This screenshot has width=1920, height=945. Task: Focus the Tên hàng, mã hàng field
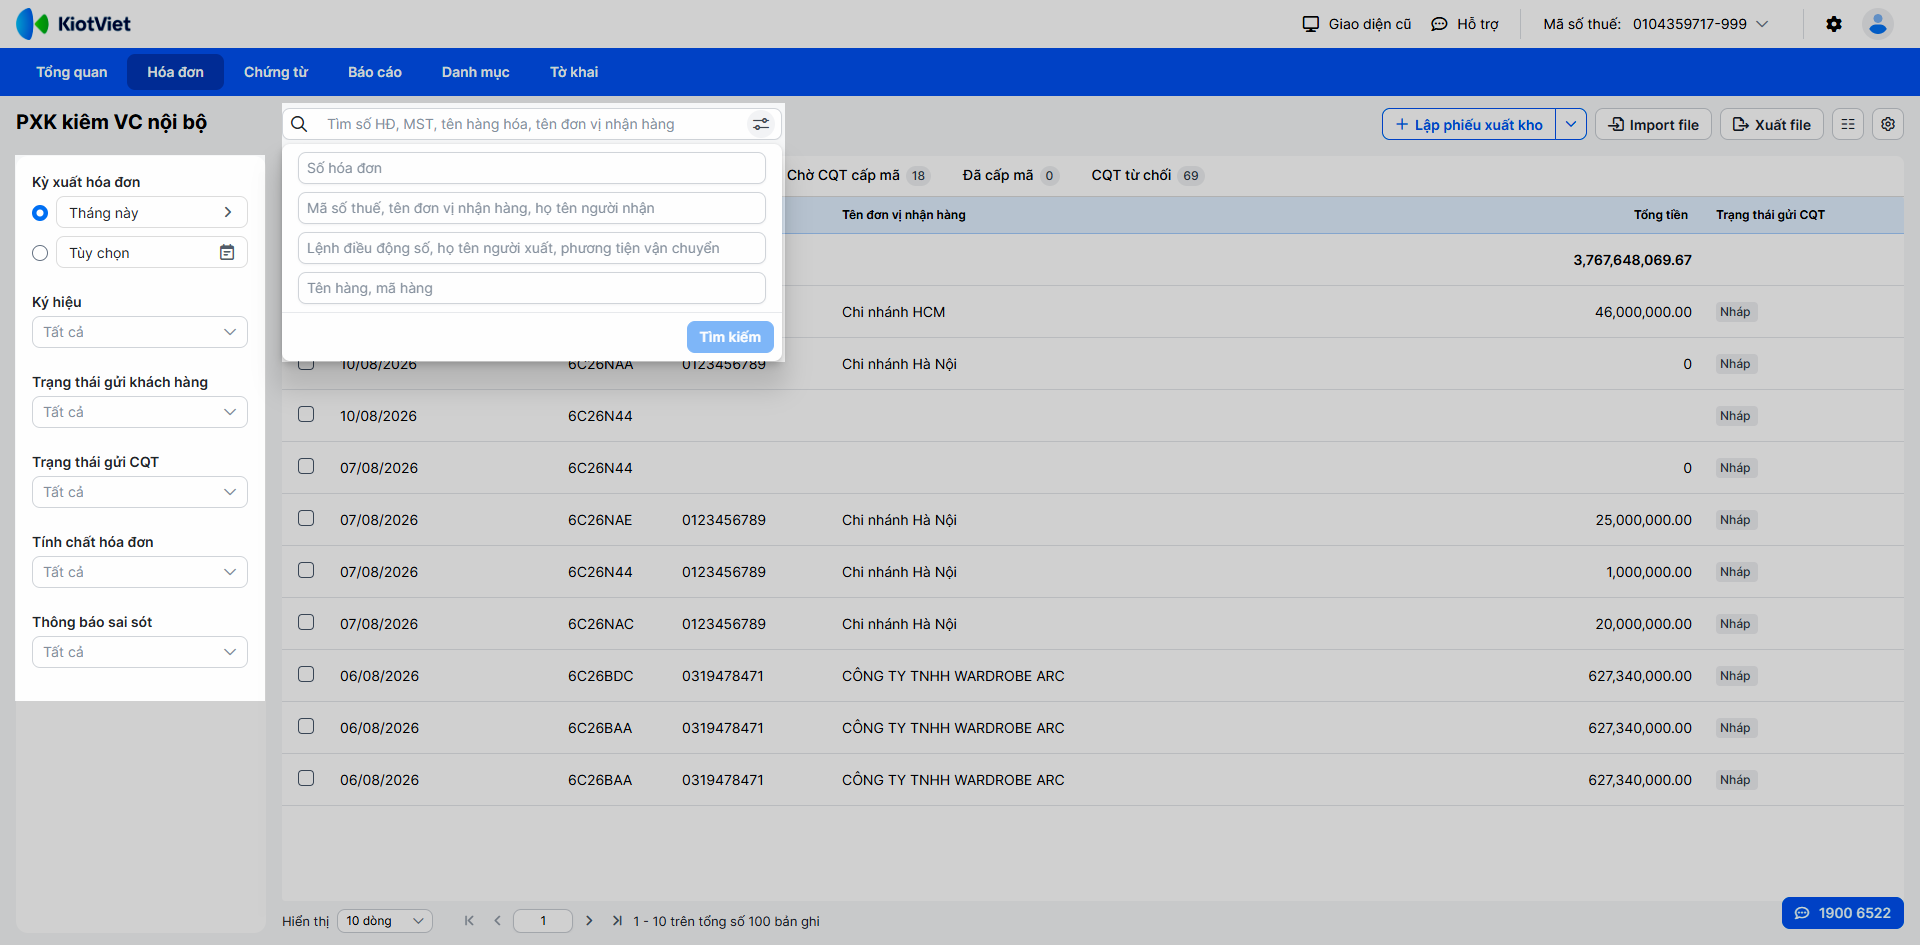pos(532,288)
